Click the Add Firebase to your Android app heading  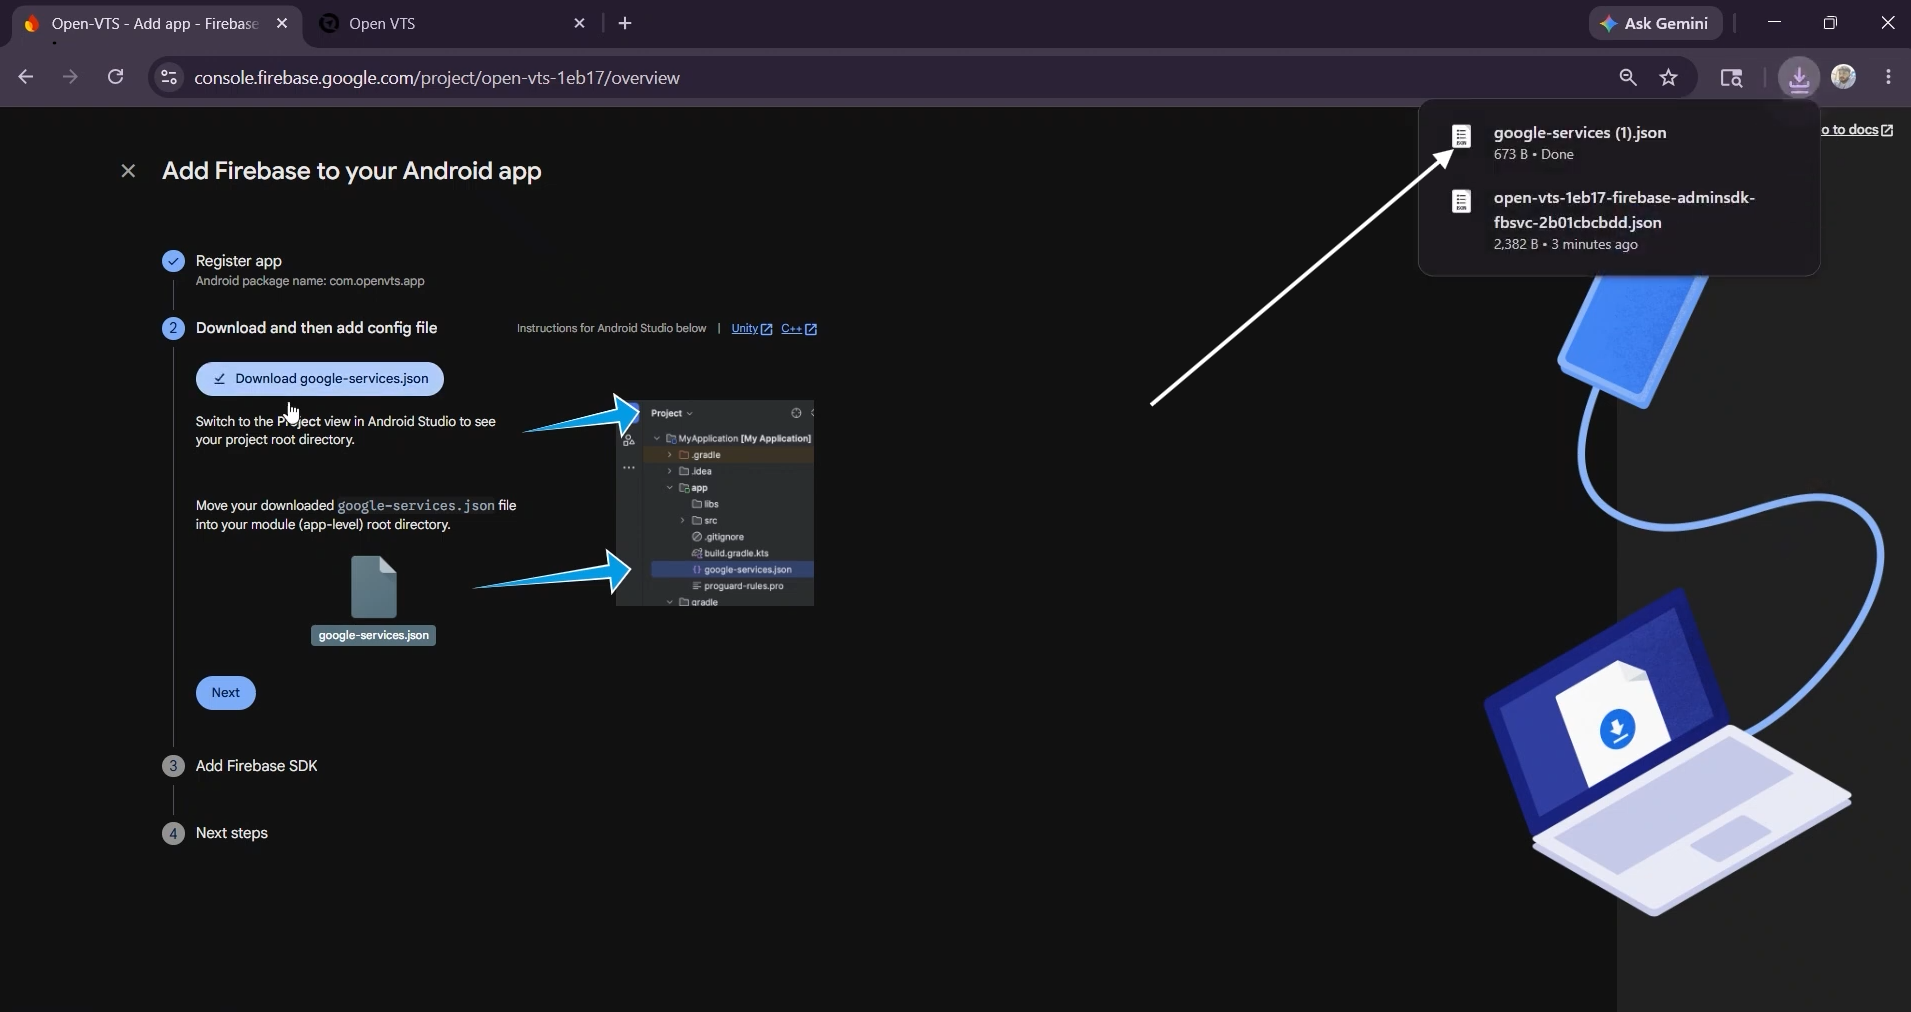pyautogui.click(x=352, y=171)
